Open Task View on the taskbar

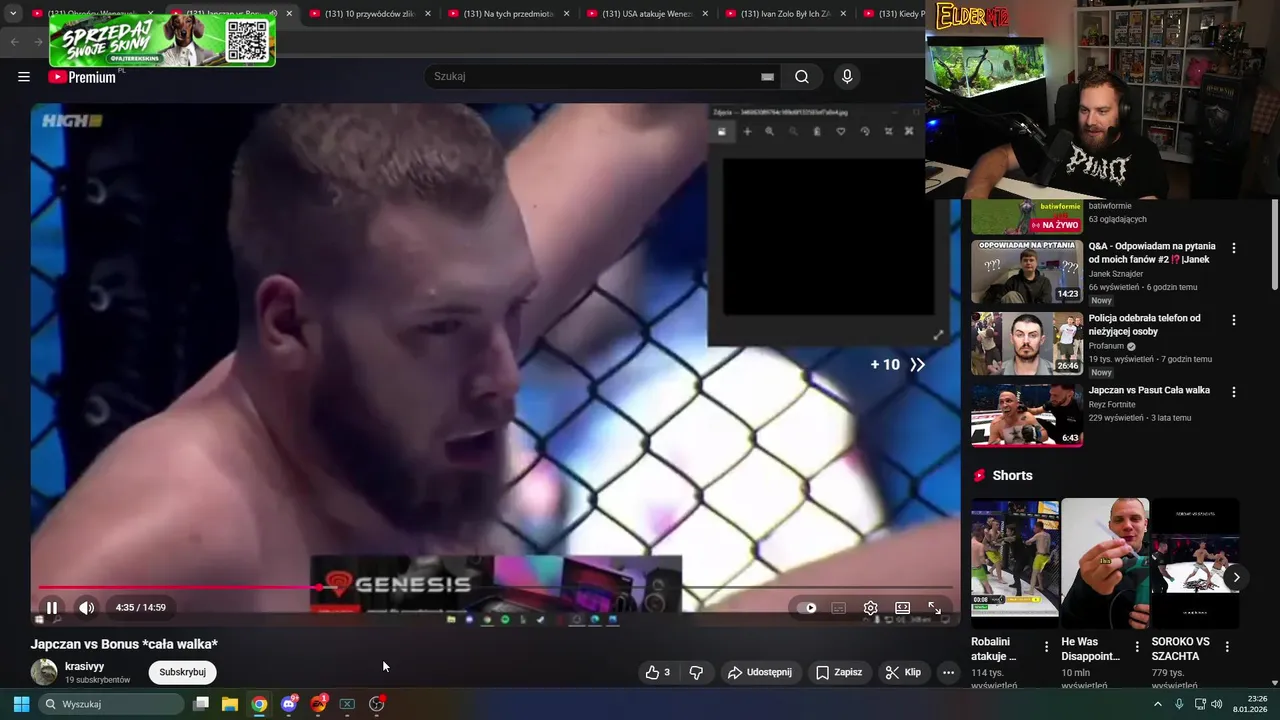coord(201,704)
